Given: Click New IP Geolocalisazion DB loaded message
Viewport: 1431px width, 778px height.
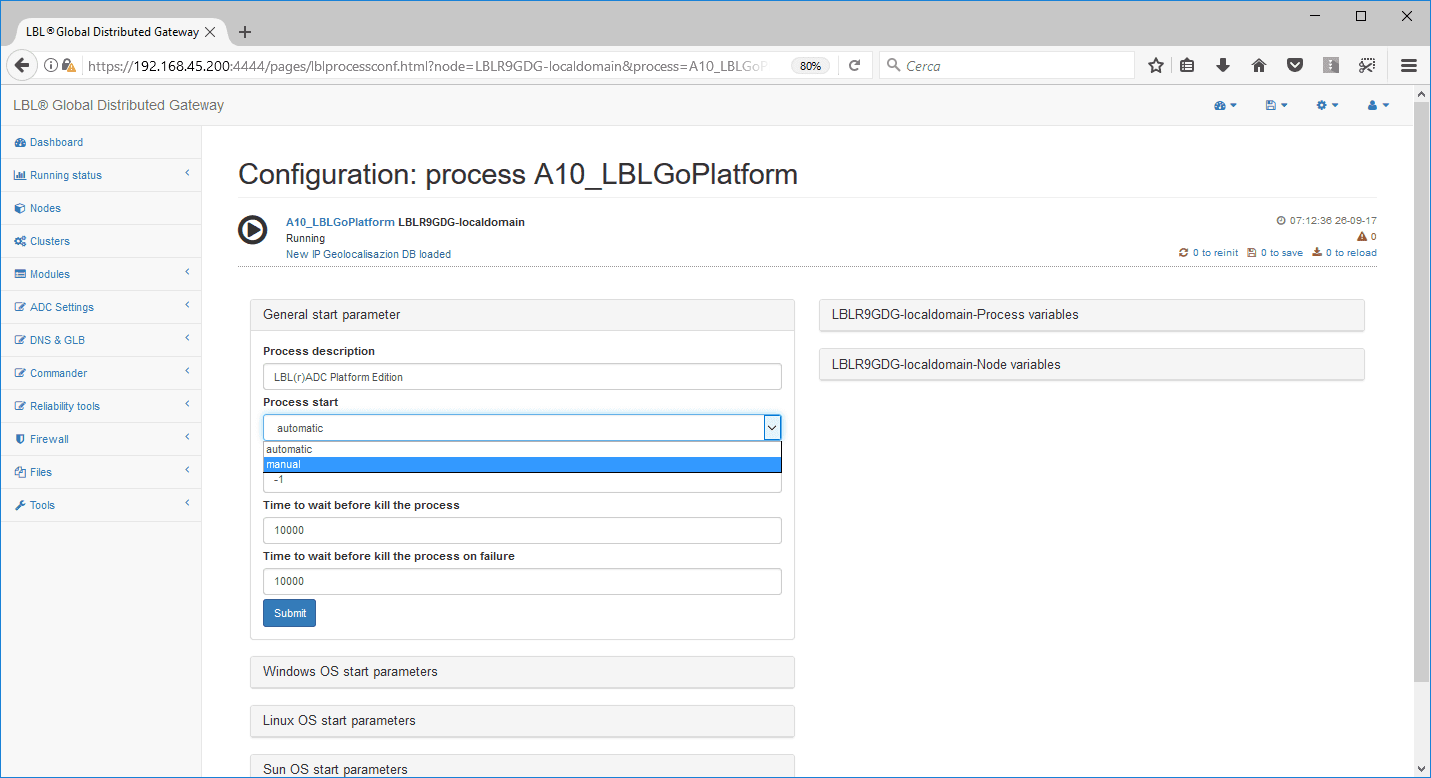Looking at the screenshot, I should [368, 254].
